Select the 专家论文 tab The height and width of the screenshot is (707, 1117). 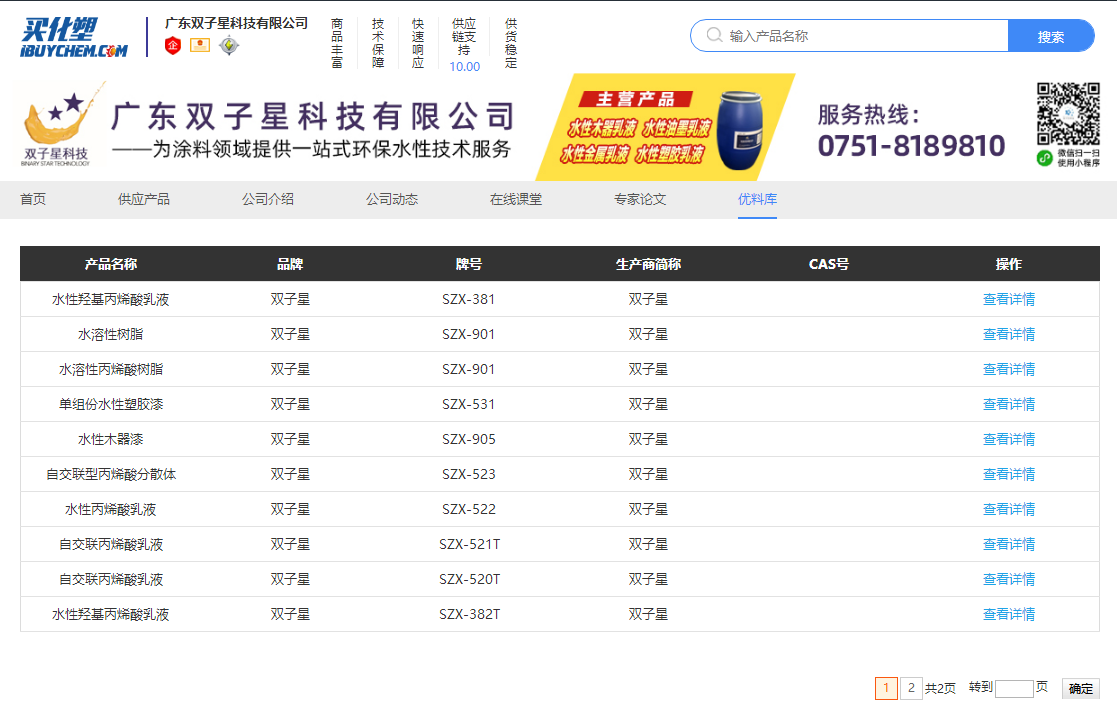[x=640, y=200]
